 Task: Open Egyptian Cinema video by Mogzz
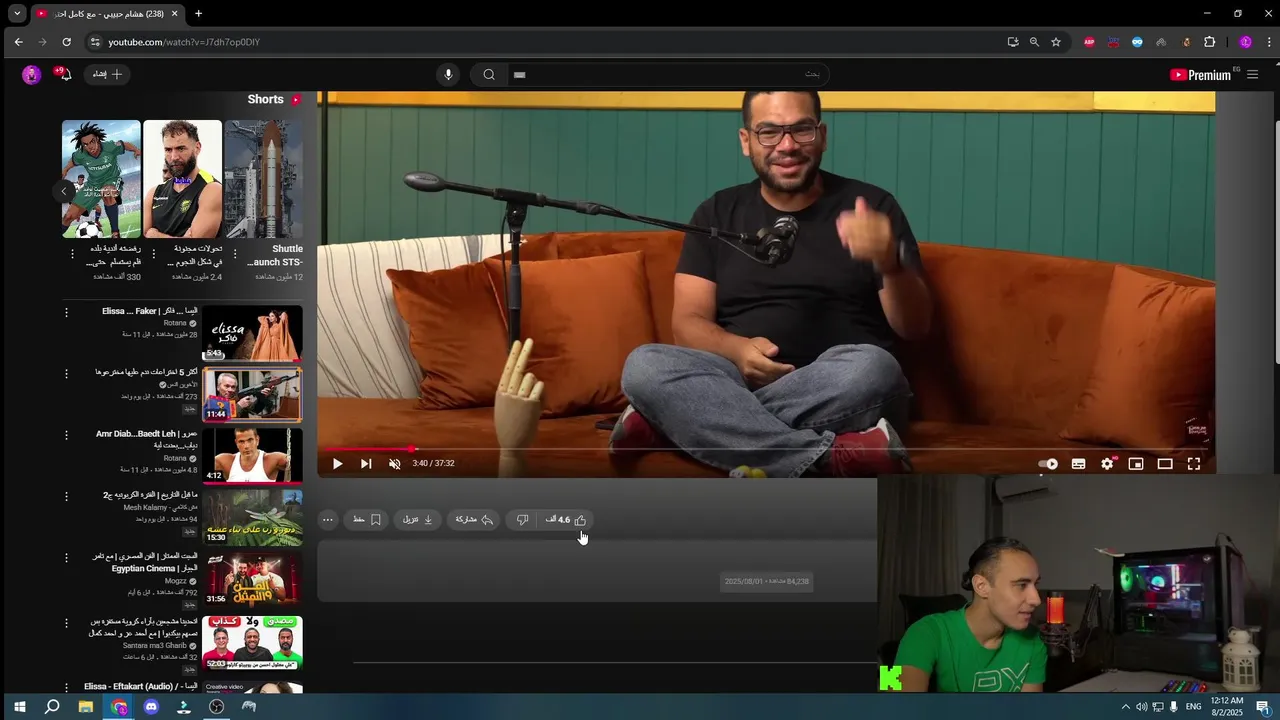[x=252, y=579]
